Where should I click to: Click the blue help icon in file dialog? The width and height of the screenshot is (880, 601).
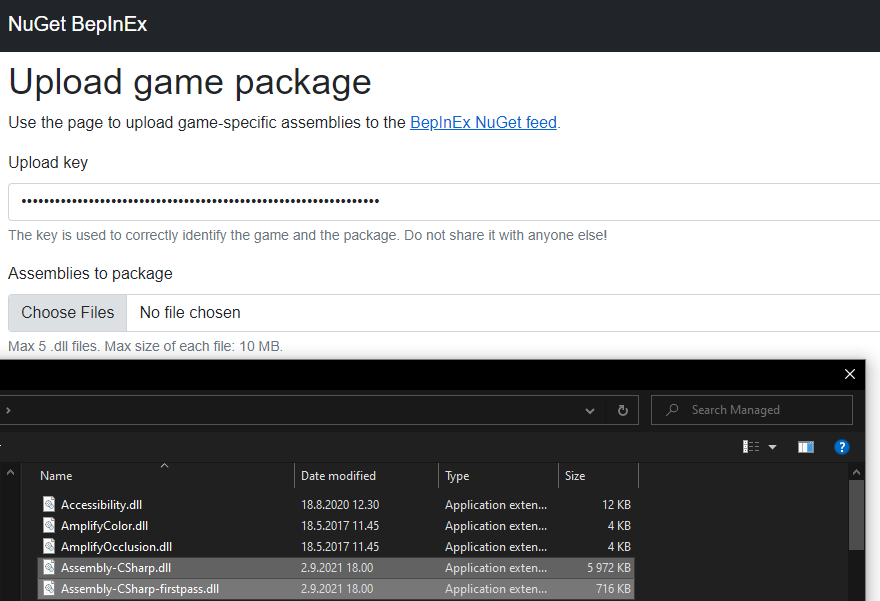pyautogui.click(x=842, y=447)
